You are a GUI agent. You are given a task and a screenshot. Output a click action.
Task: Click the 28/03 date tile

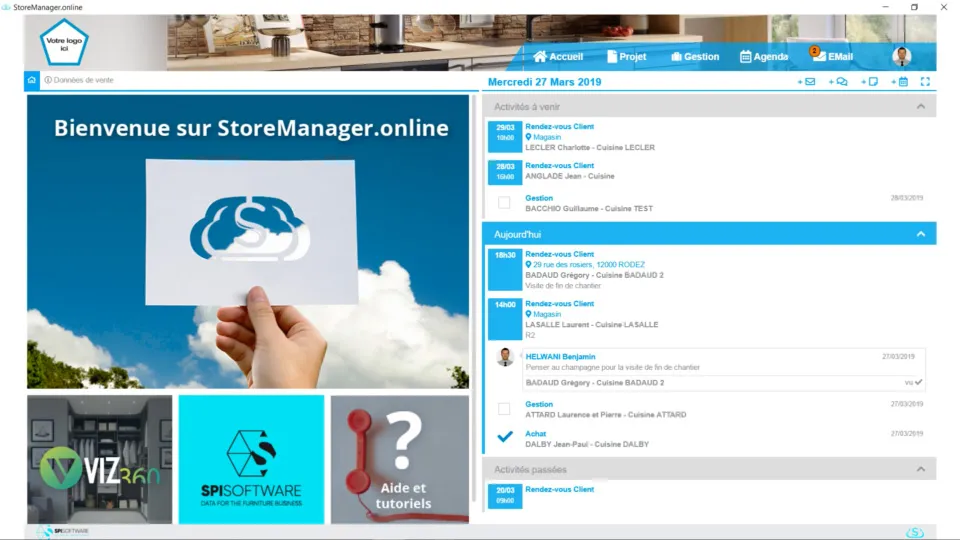(505, 172)
